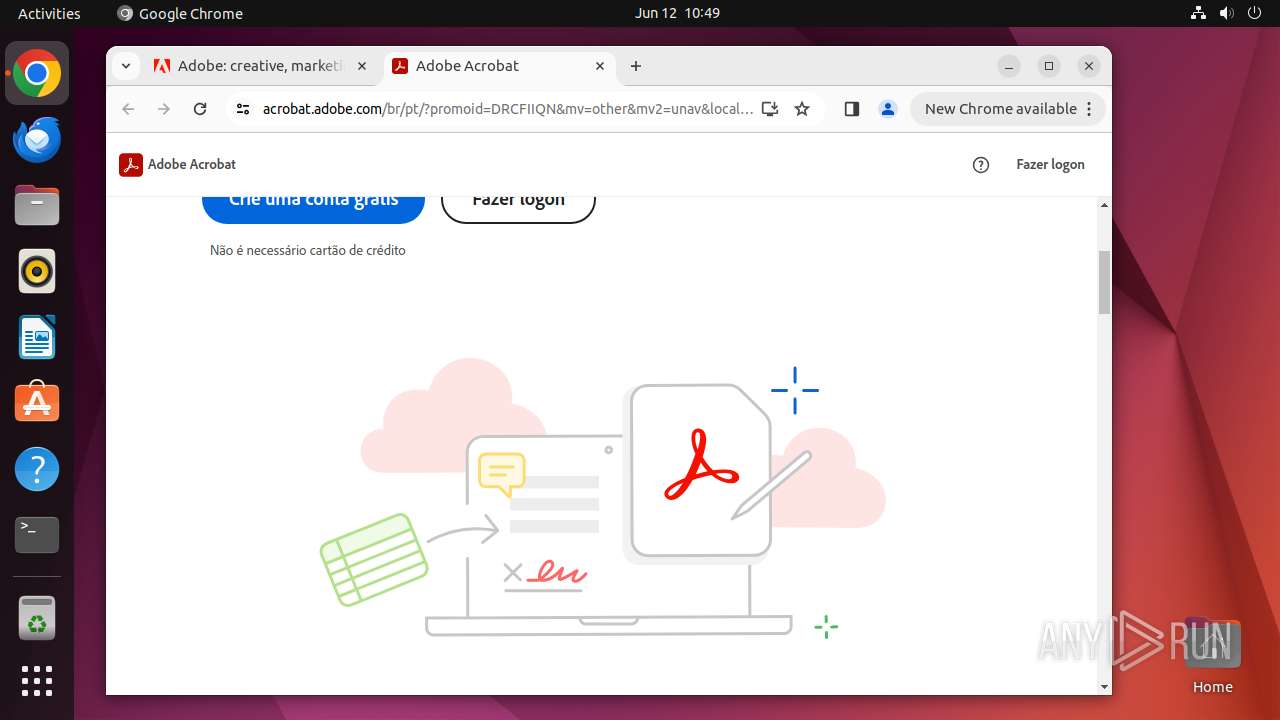
Task: Click the PDF document illustration
Action: [x=701, y=471]
